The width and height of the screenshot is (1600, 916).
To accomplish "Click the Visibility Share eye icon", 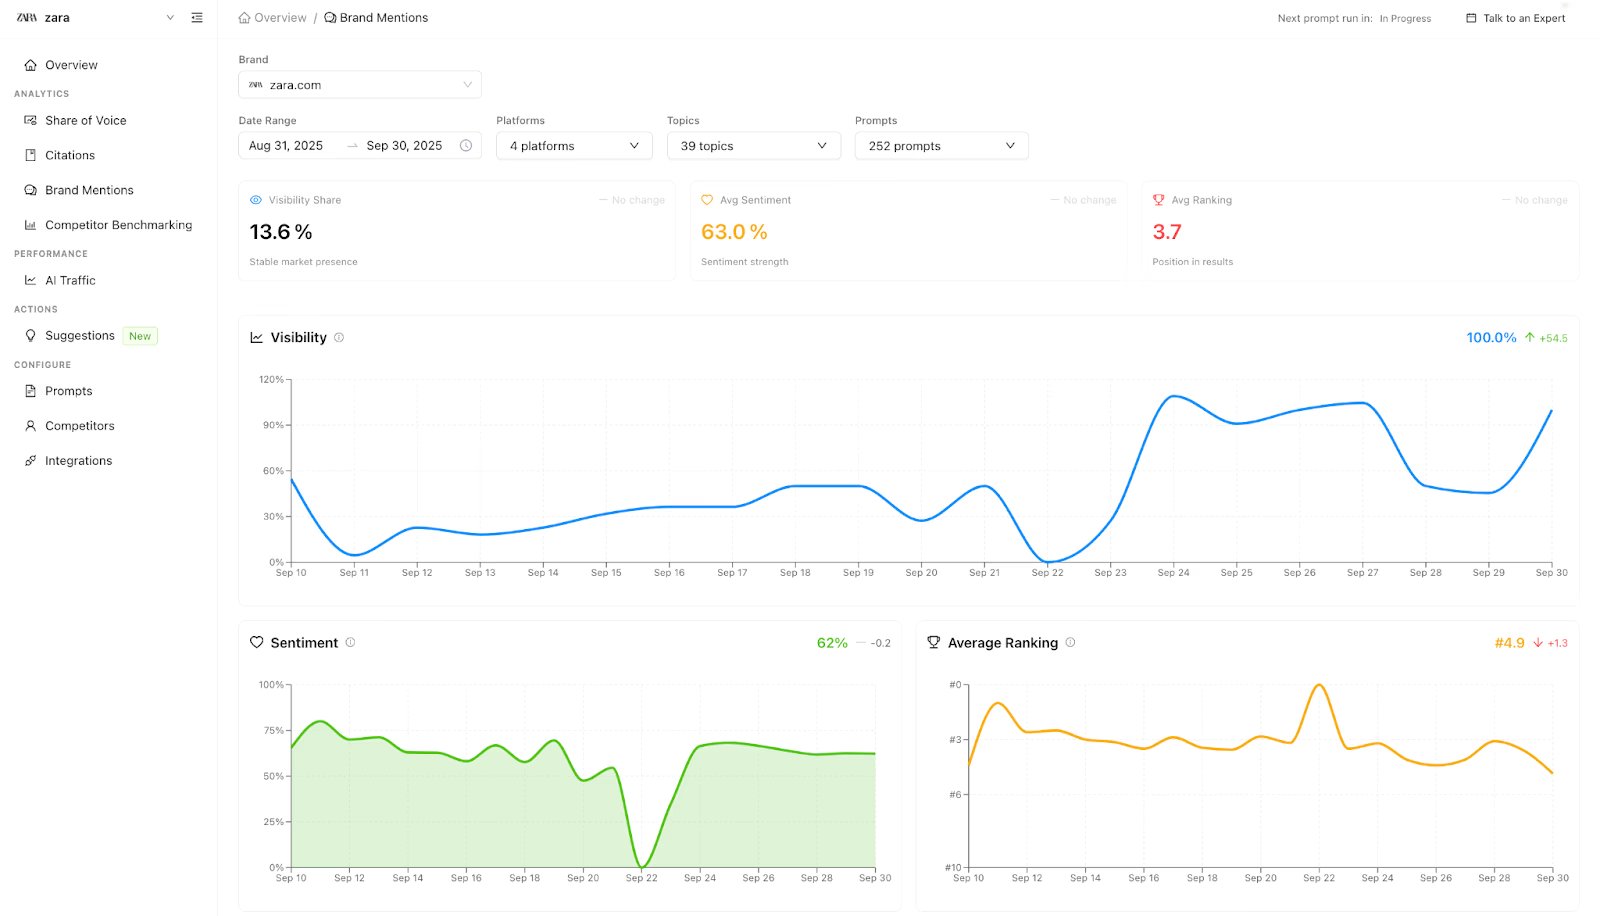I will click(x=256, y=200).
